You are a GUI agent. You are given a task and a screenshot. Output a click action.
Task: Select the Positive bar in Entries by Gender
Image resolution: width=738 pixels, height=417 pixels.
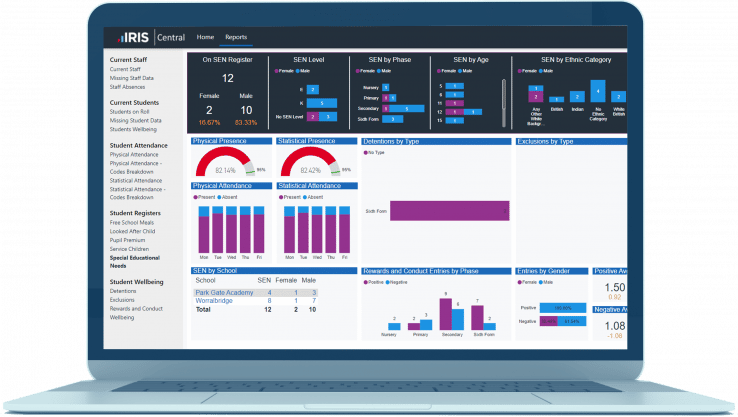pos(564,307)
